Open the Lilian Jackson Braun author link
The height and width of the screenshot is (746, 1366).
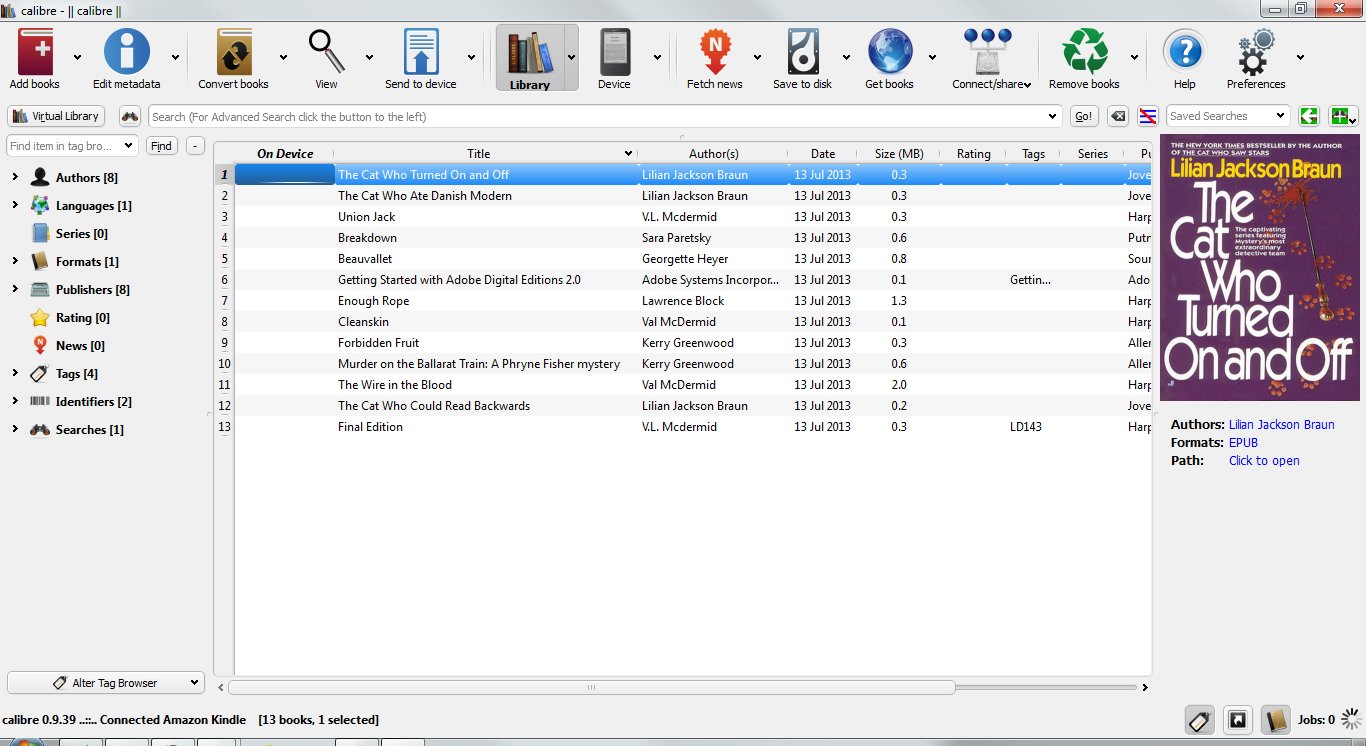coord(1281,424)
